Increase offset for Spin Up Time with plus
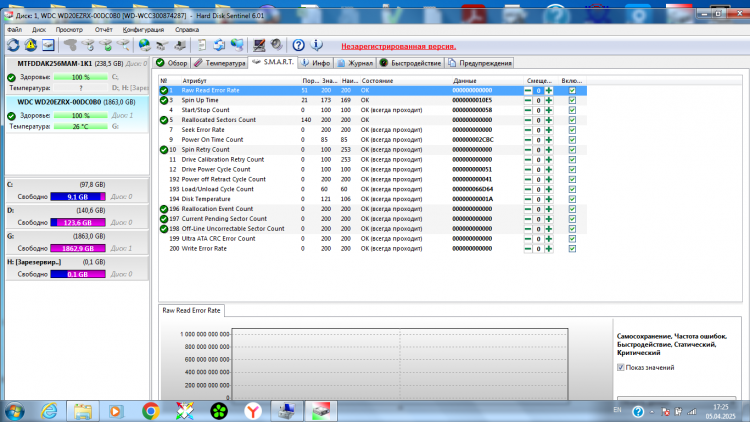750x422 pixels. tap(549, 100)
